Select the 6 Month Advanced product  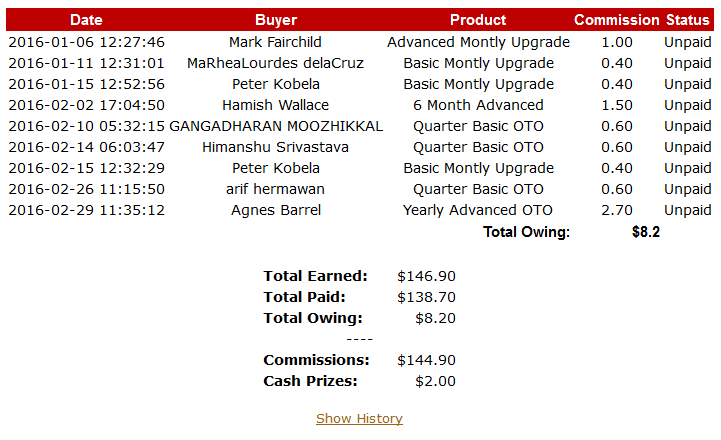(x=478, y=105)
